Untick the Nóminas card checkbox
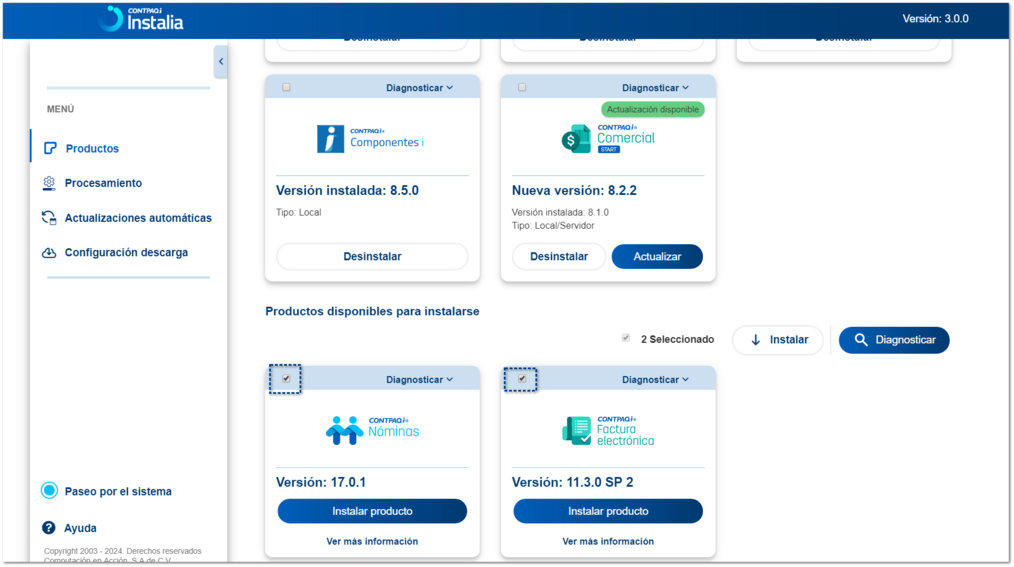The height and width of the screenshot is (567, 1014). 286,379
